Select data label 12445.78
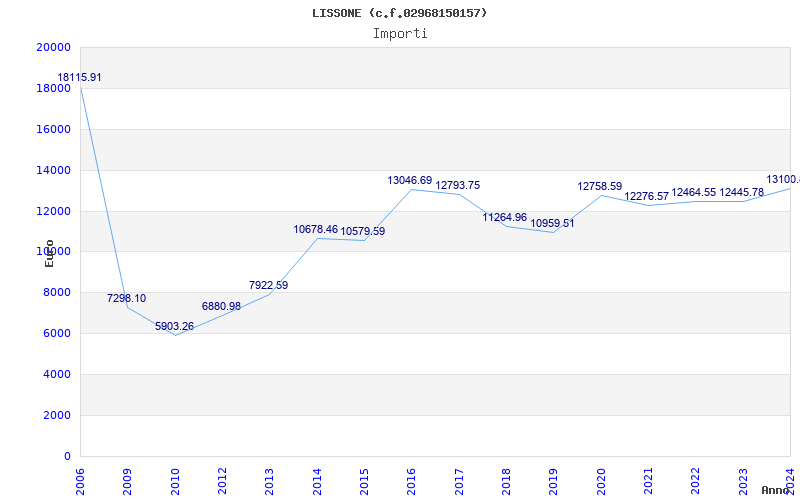This screenshot has width=800, height=500. (741, 193)
